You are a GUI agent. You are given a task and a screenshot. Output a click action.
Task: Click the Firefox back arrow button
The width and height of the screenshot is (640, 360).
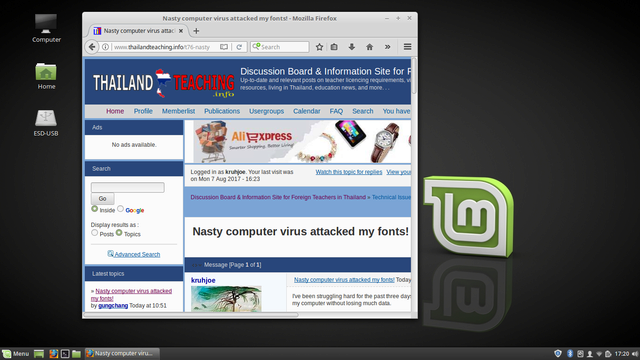pyautogui.click(x=92, y=47)
